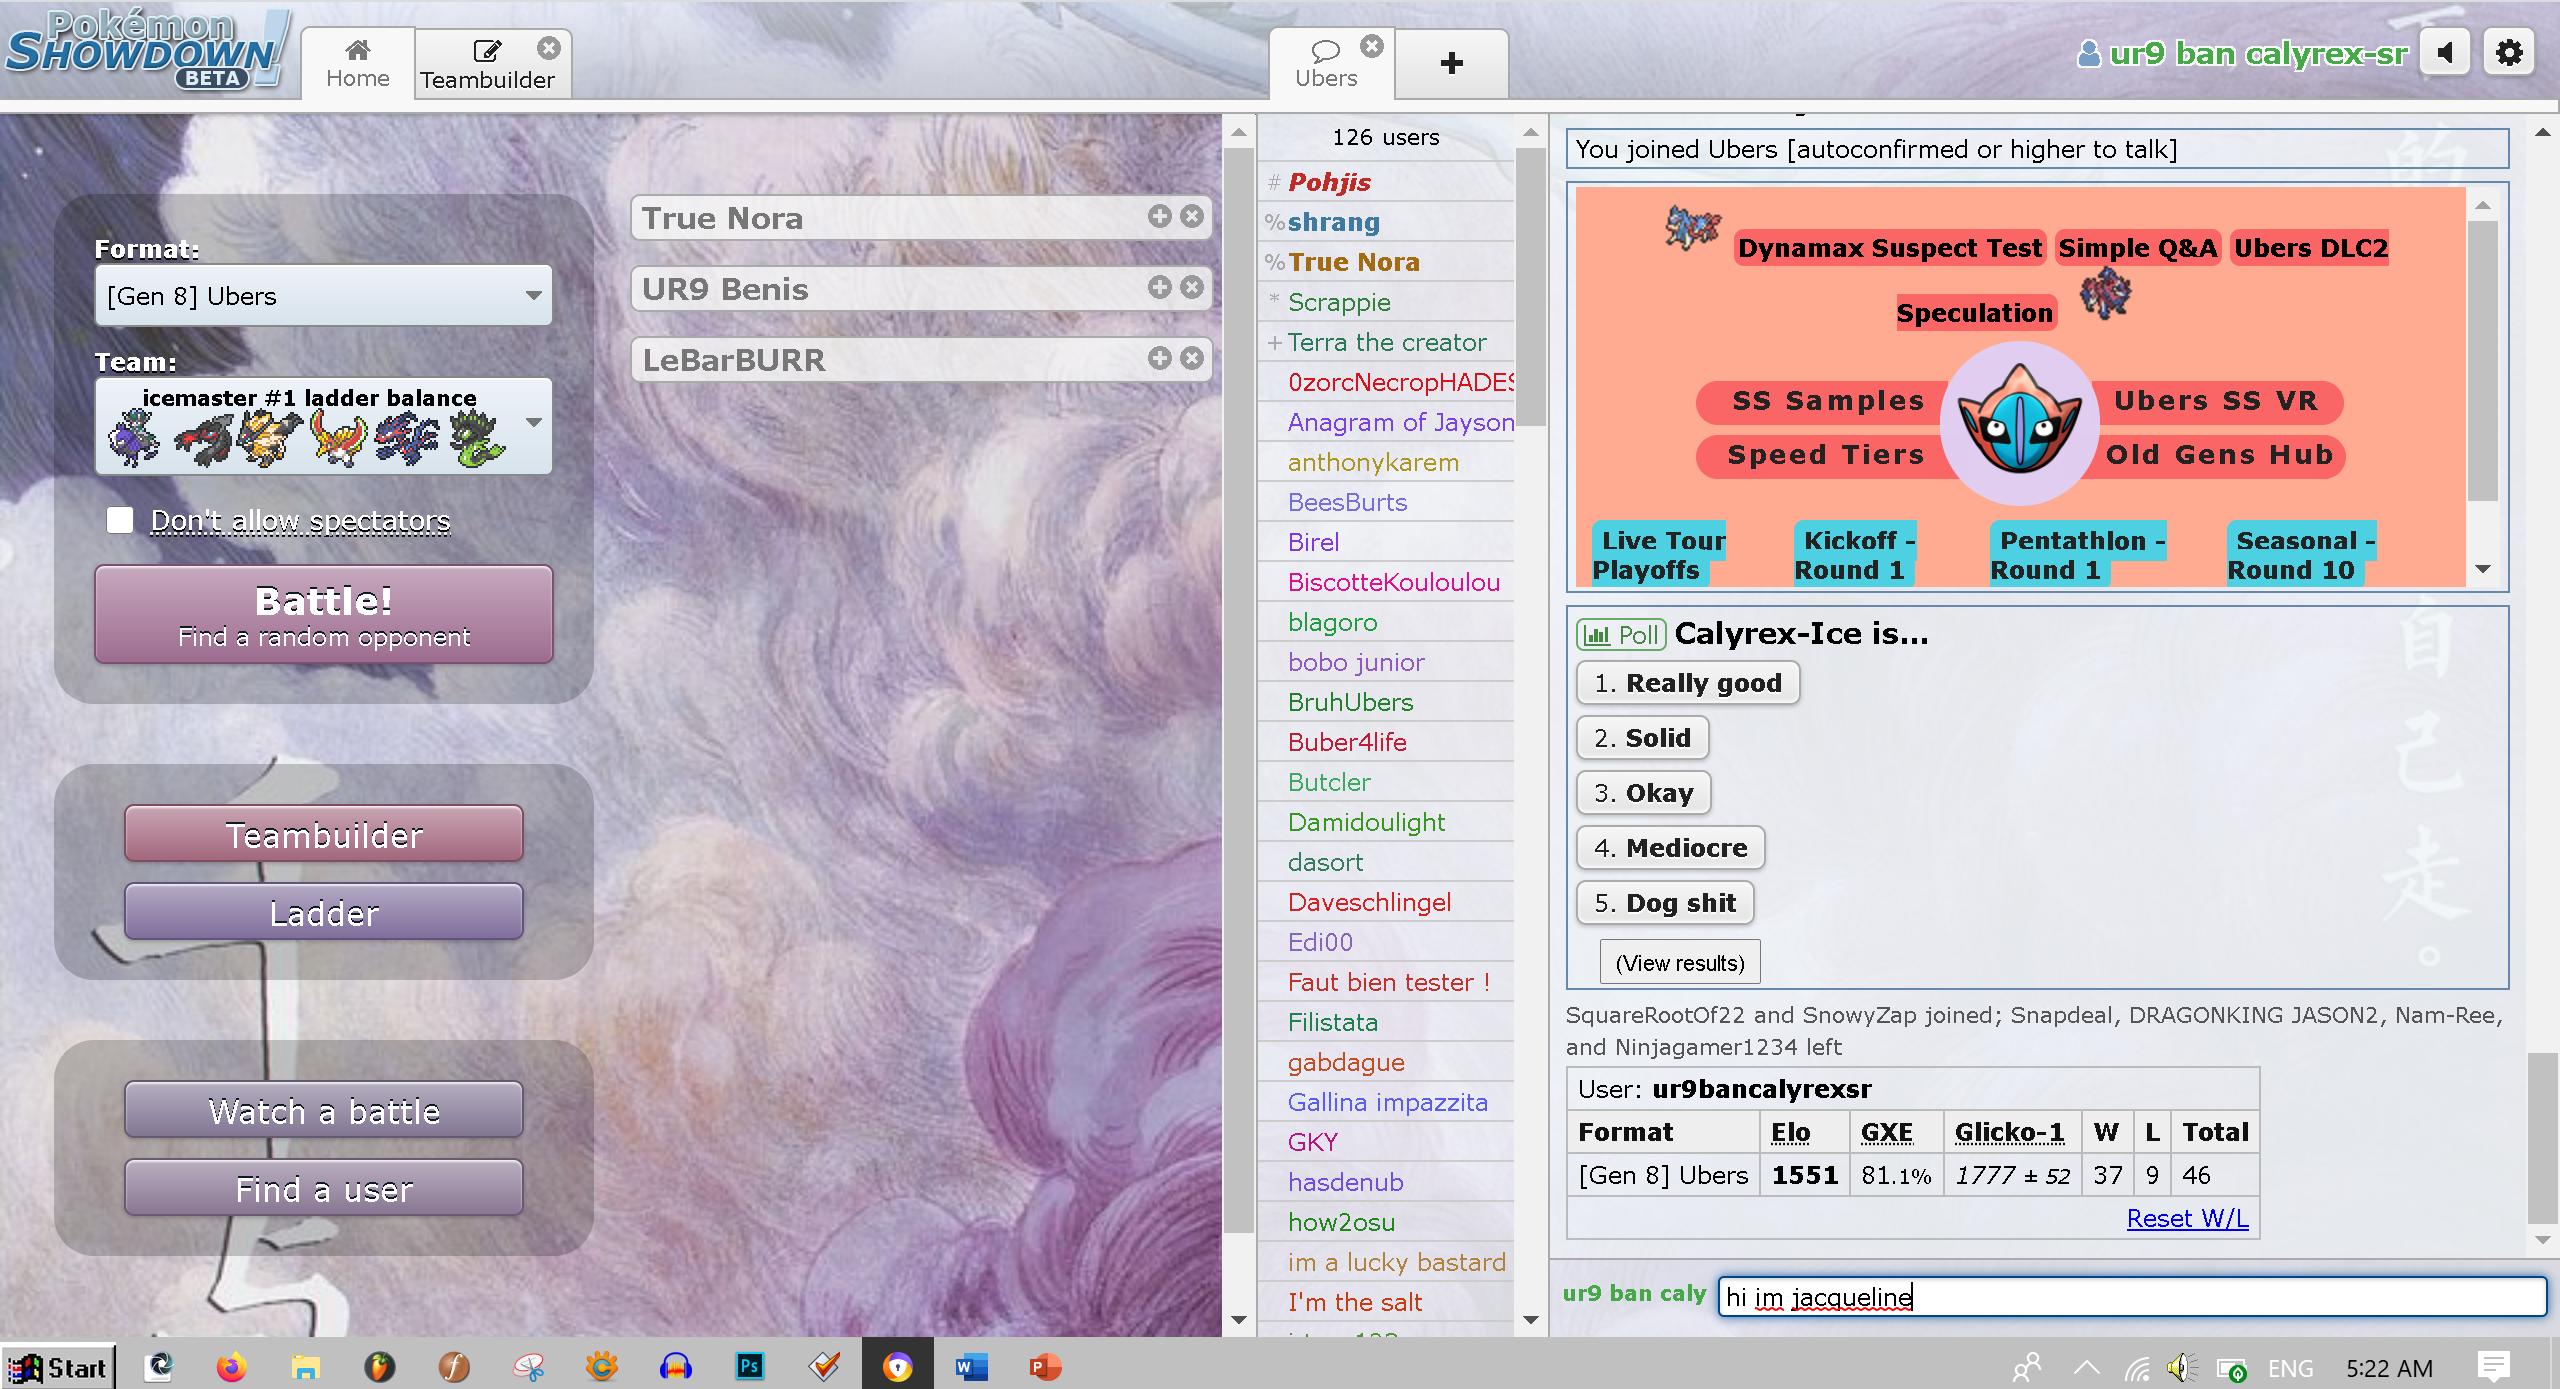The height and width of the screenshot is (1389, 2560).
Task: Open options via the gear icon
Action: (x=2509, y=52)
